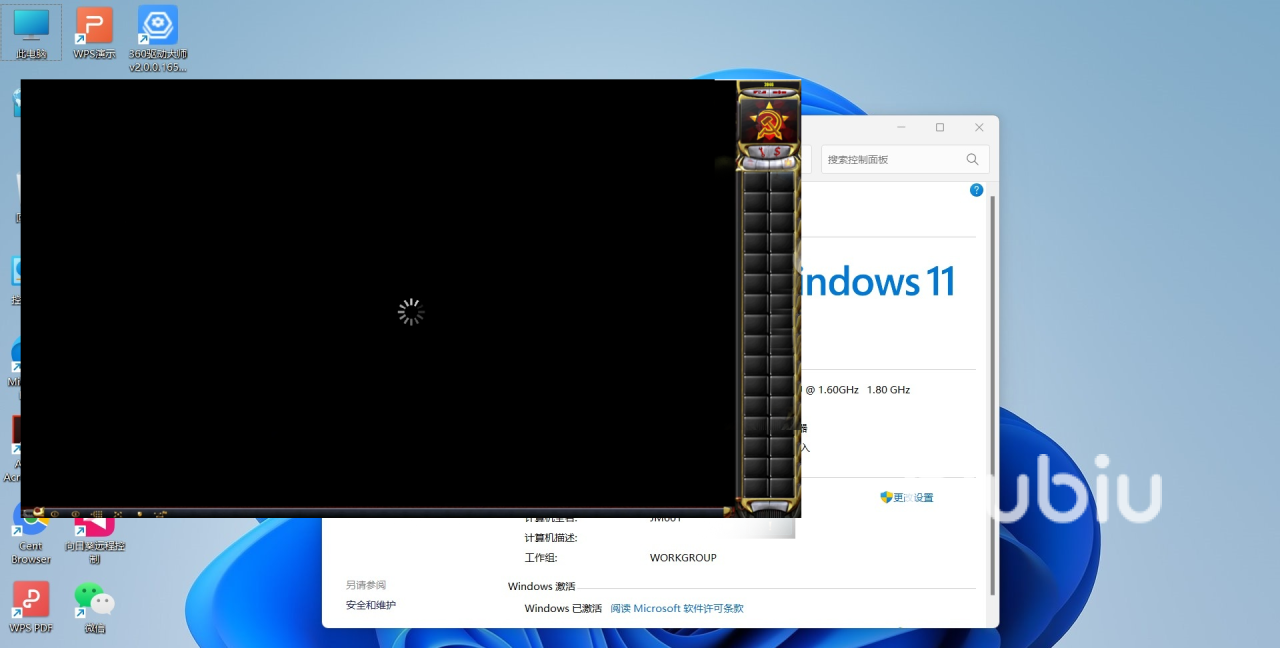The width and height of the screenshot is (1280, 648).
Task: Open 阅读 Microsoft 软件许可条款 link
Action: pyautogui.click(x=677, y=608)
